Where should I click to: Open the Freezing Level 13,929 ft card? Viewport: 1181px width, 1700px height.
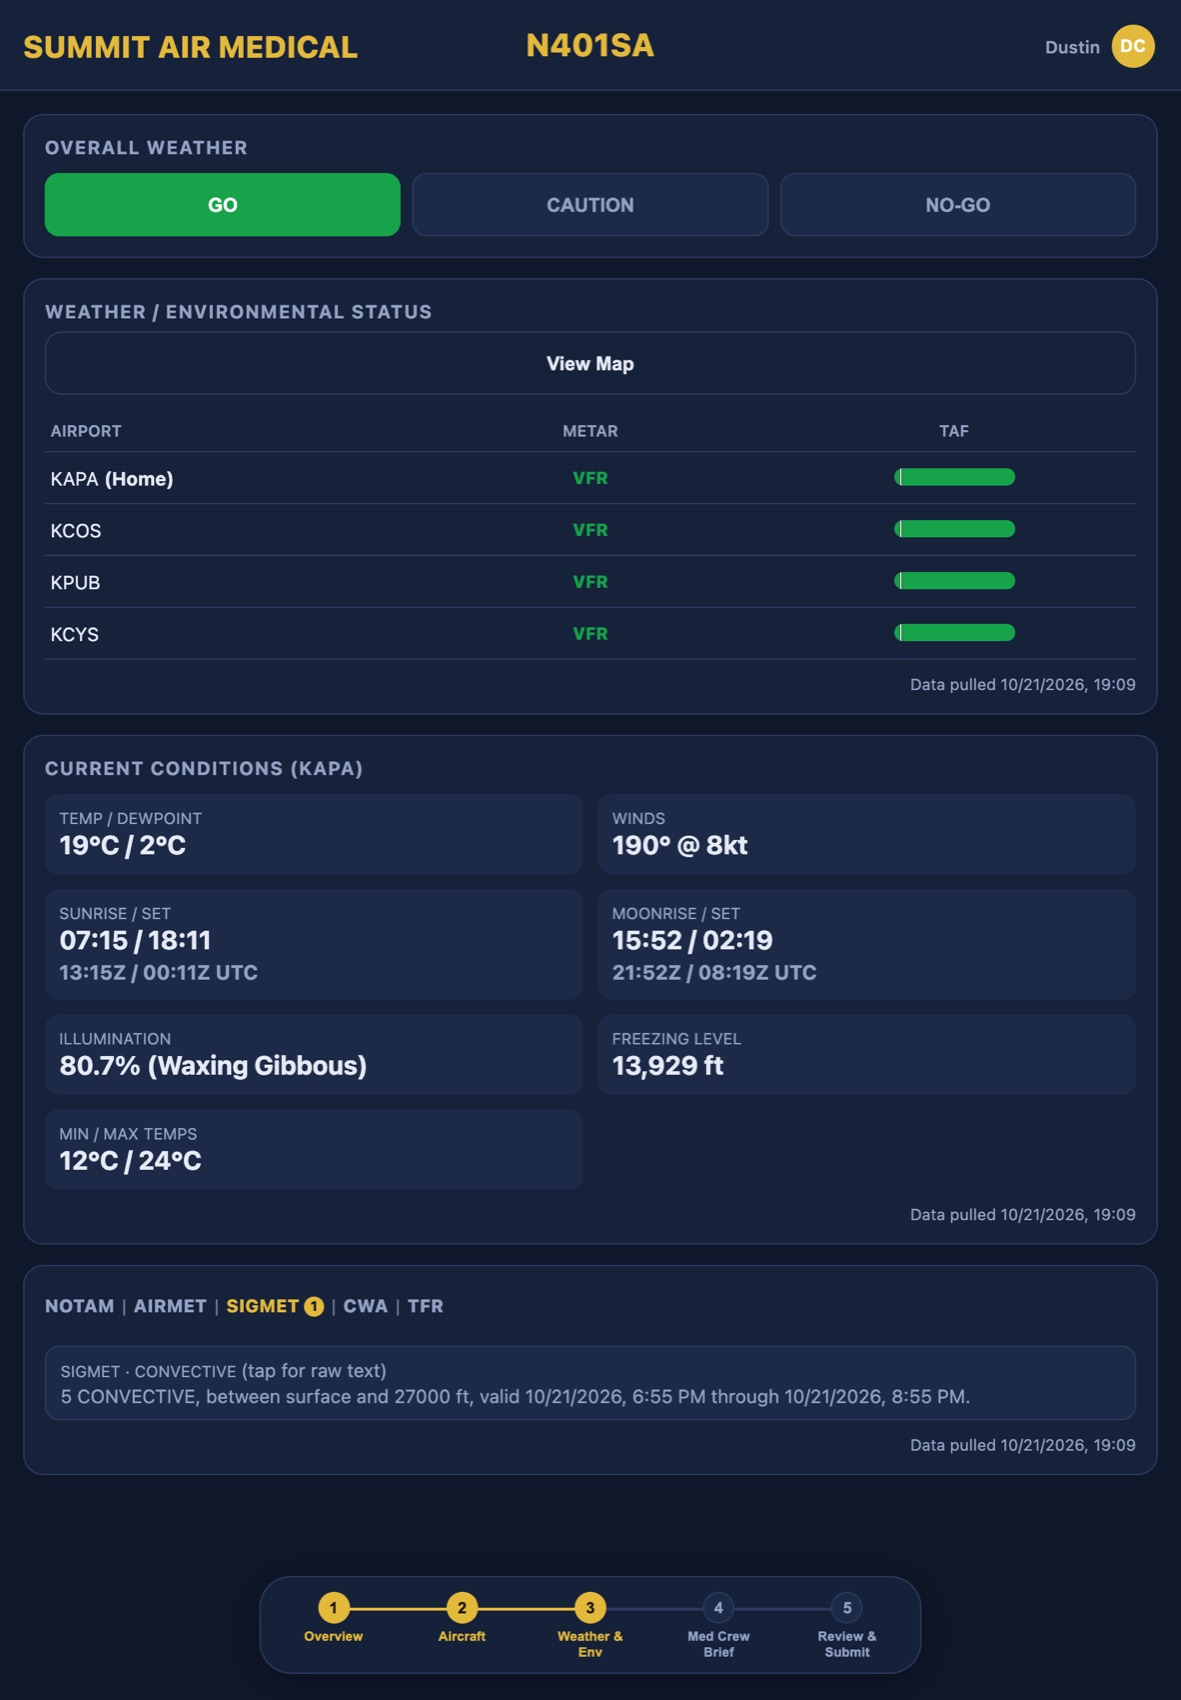[x=867, y=1054]
